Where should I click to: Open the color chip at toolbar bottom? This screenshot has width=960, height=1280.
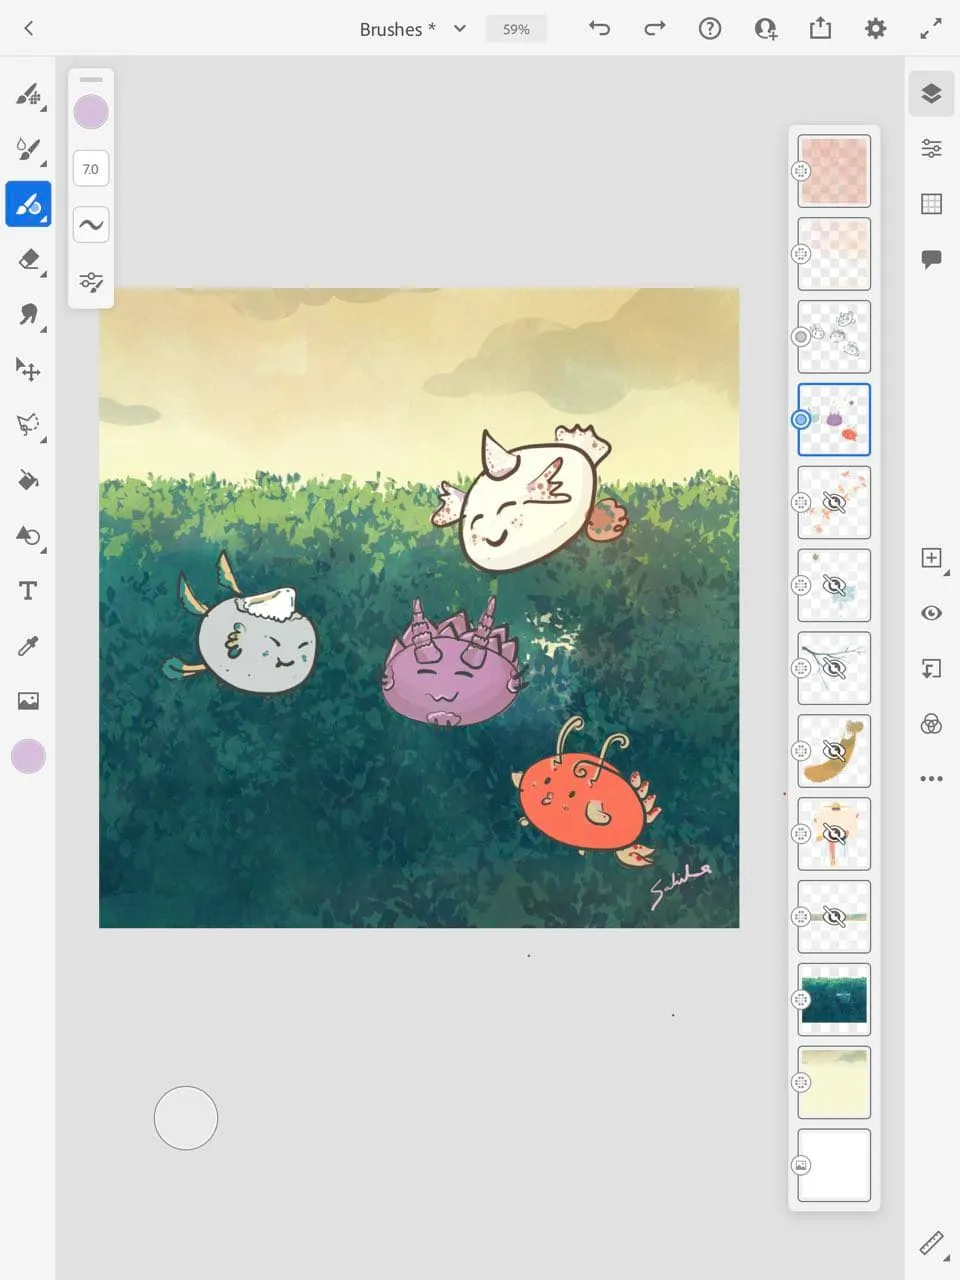[28, 757]
